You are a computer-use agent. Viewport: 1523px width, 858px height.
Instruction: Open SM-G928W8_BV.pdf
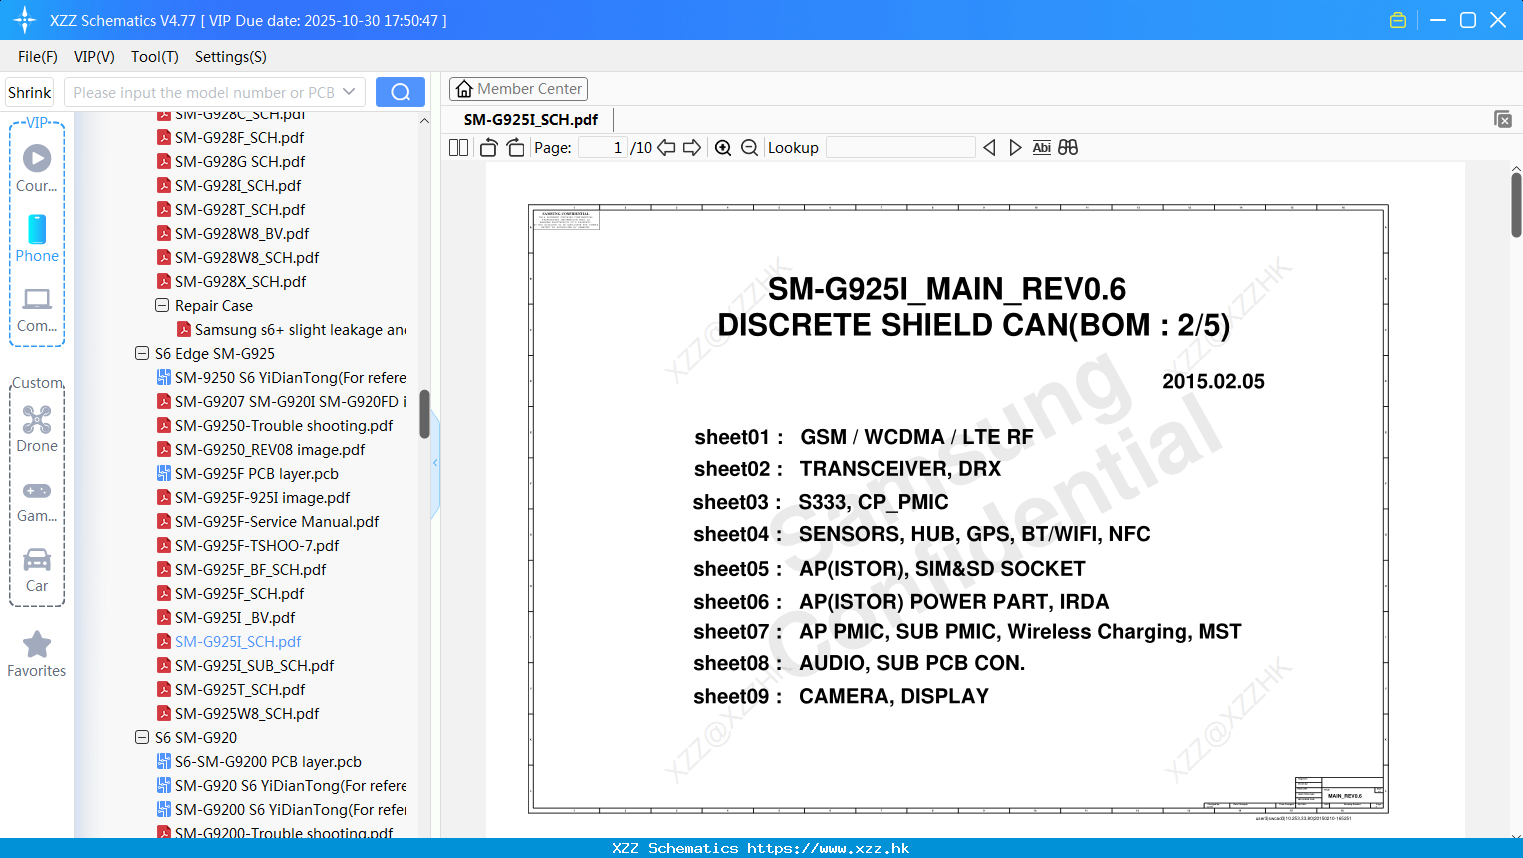[242, 233]
